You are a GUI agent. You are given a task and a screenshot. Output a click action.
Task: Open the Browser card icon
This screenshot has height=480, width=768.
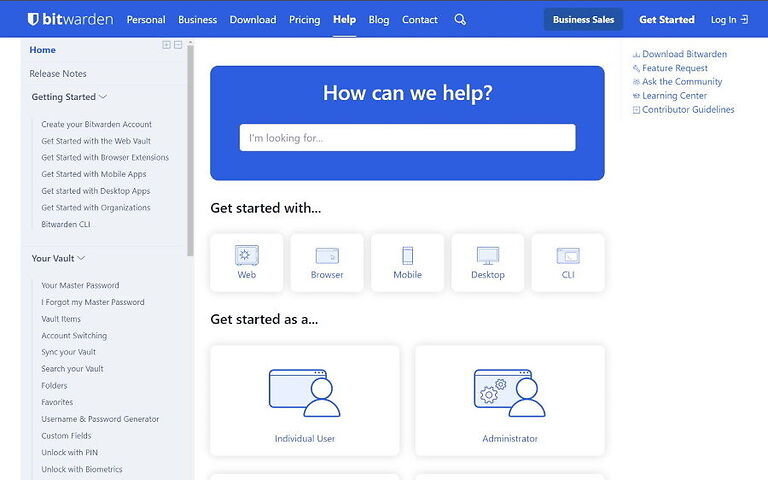click(x=327, y=256)
